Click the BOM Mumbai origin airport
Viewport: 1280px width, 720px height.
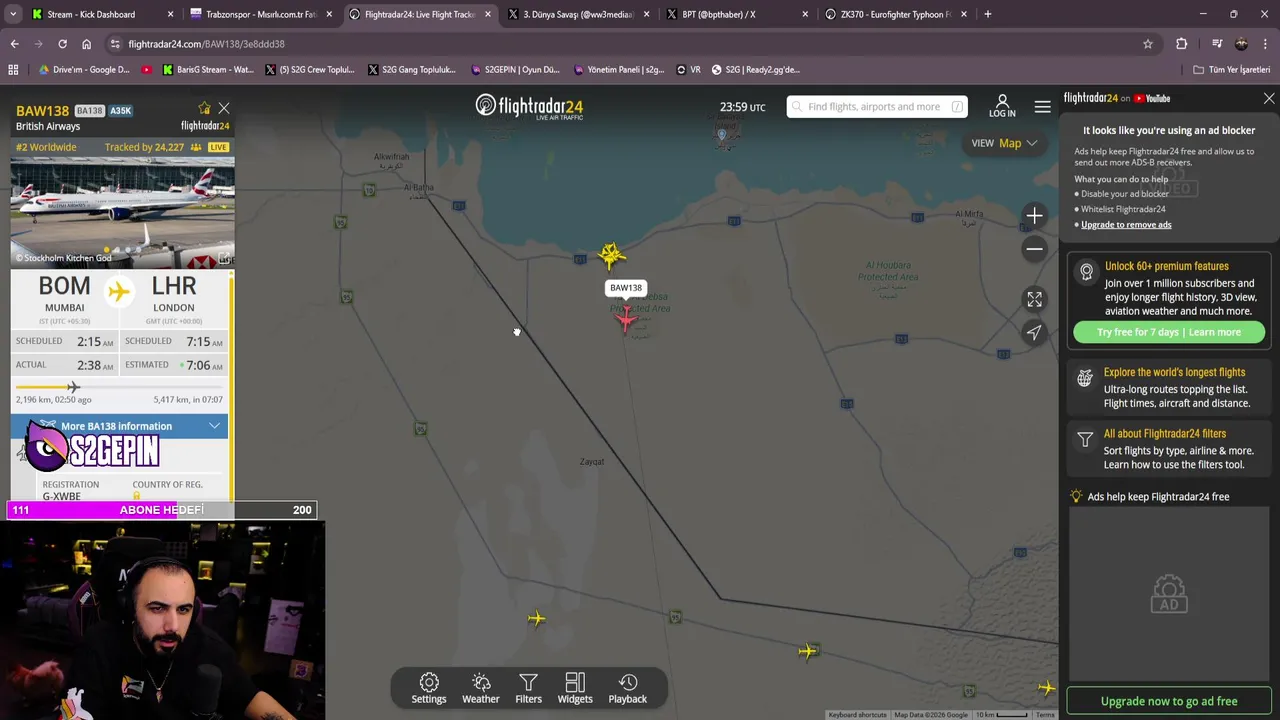[x=64, y=293]
